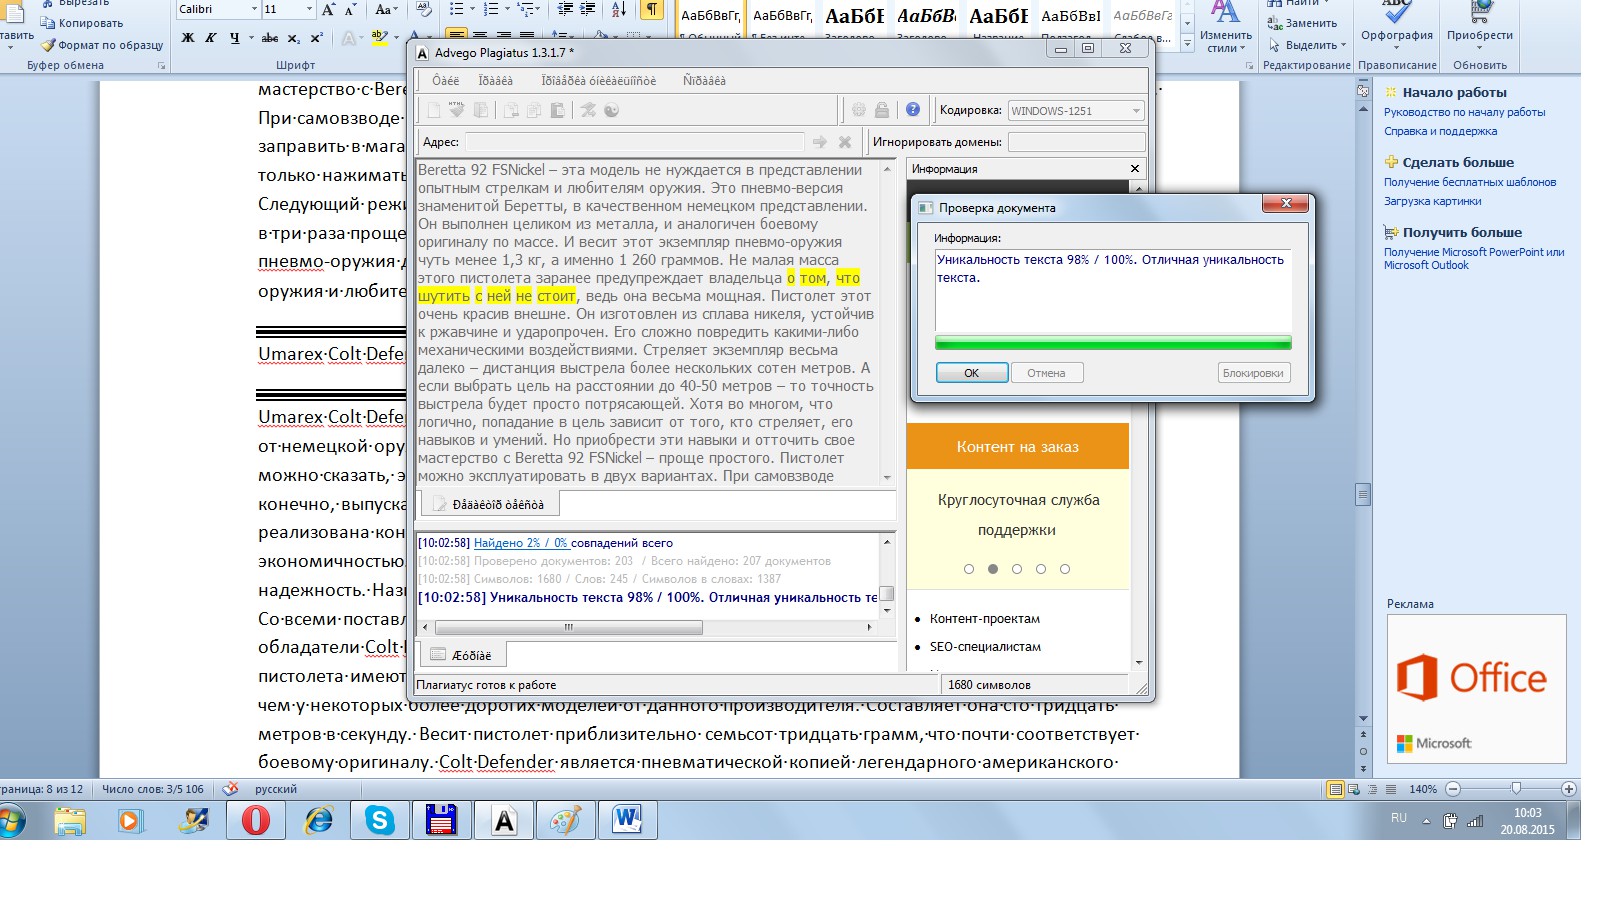Switch to Word from the taskbar

pos(628,821)
